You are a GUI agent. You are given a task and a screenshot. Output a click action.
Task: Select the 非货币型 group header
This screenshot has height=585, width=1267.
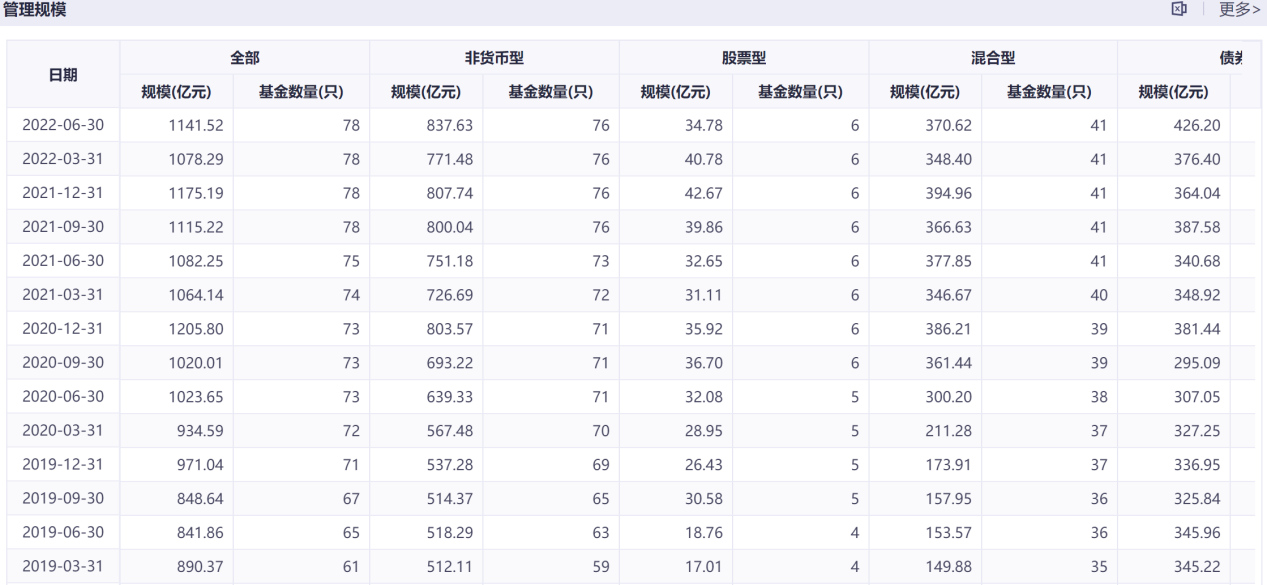click(x=494, y=58)
